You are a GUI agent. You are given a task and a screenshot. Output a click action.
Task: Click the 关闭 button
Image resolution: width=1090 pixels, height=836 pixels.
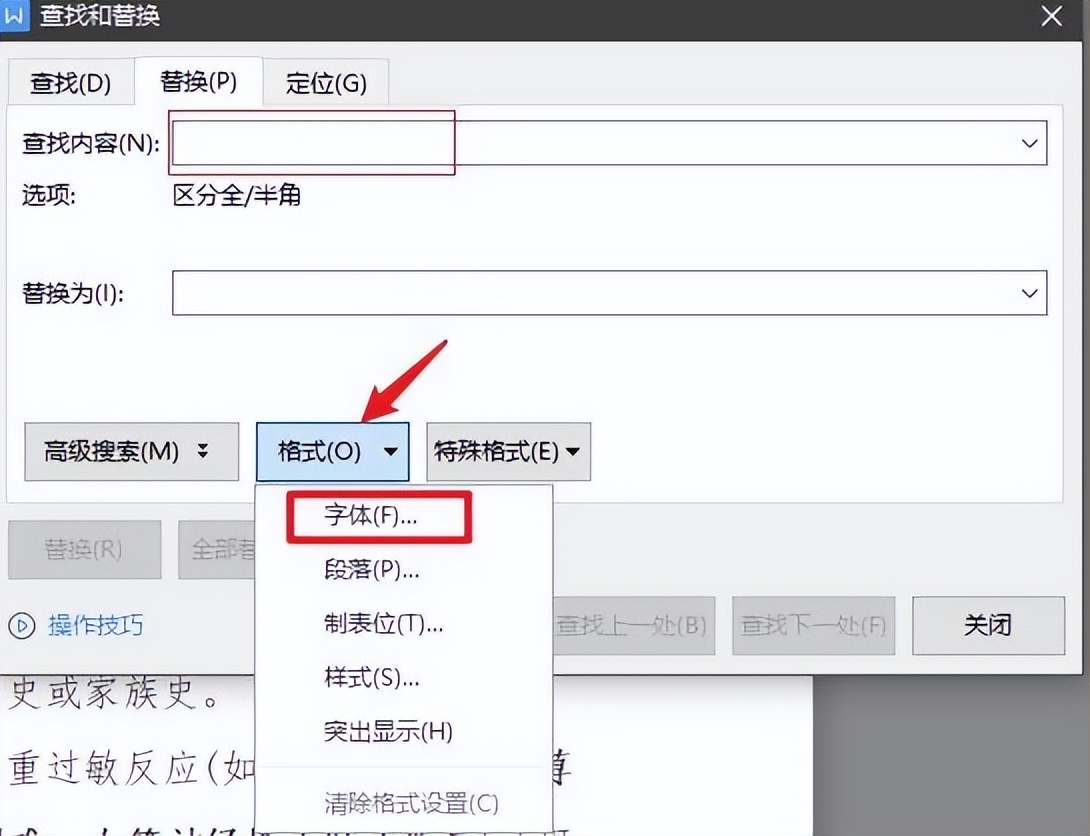(988, 626)
